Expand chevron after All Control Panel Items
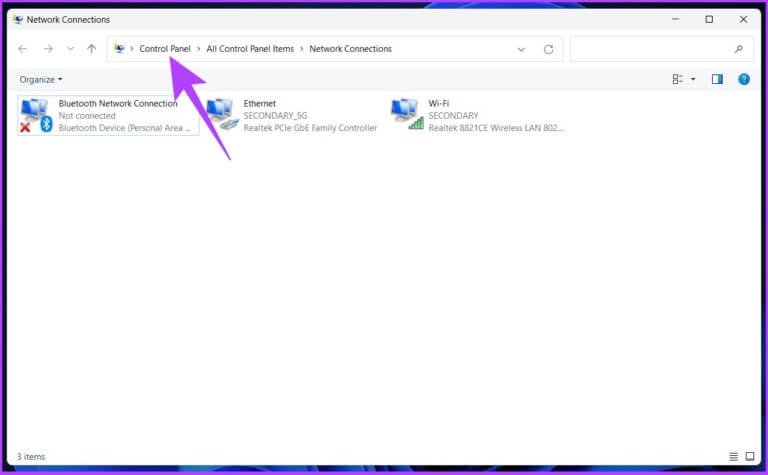The image size is (768, 475). [302, 49]
